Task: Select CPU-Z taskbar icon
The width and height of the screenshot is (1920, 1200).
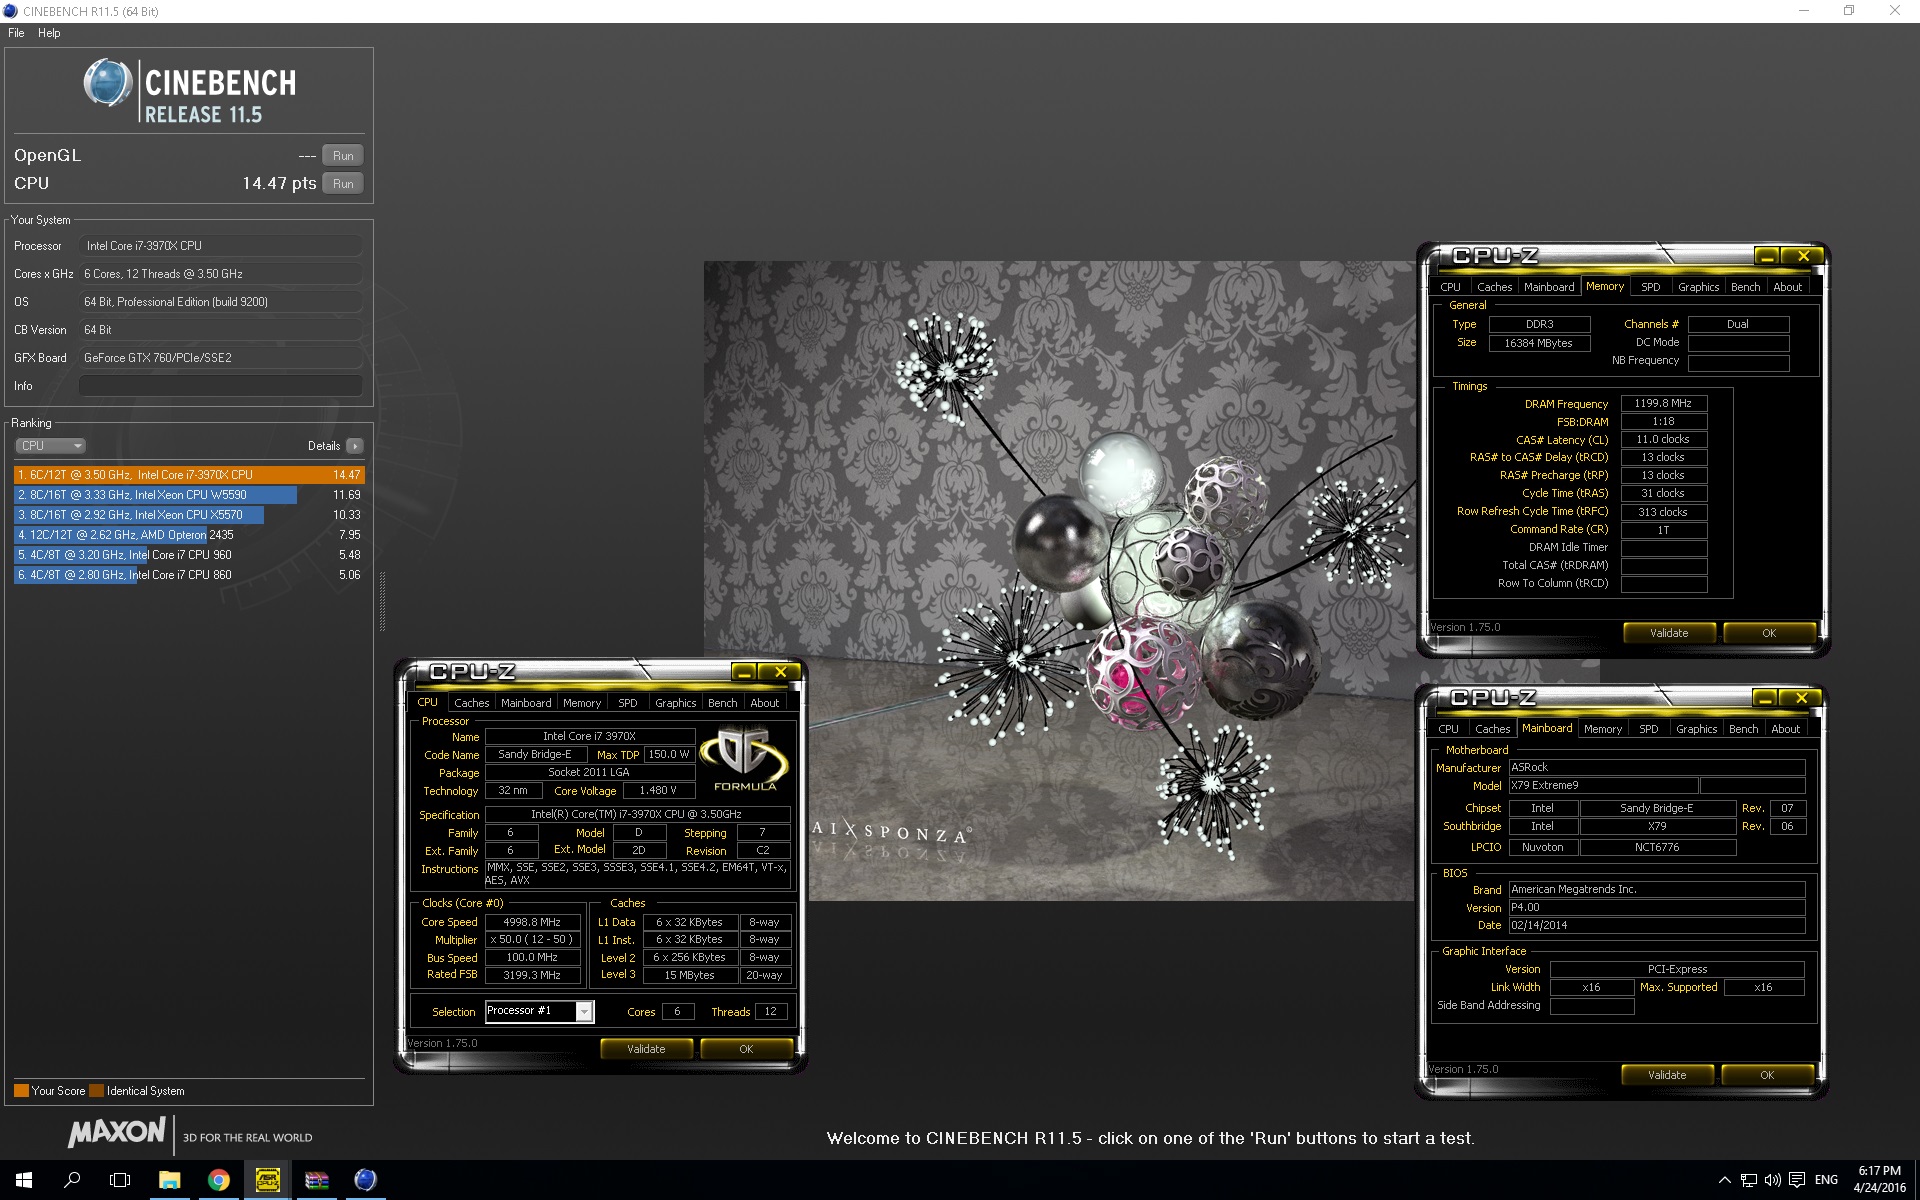Action: pos(267,1180)
